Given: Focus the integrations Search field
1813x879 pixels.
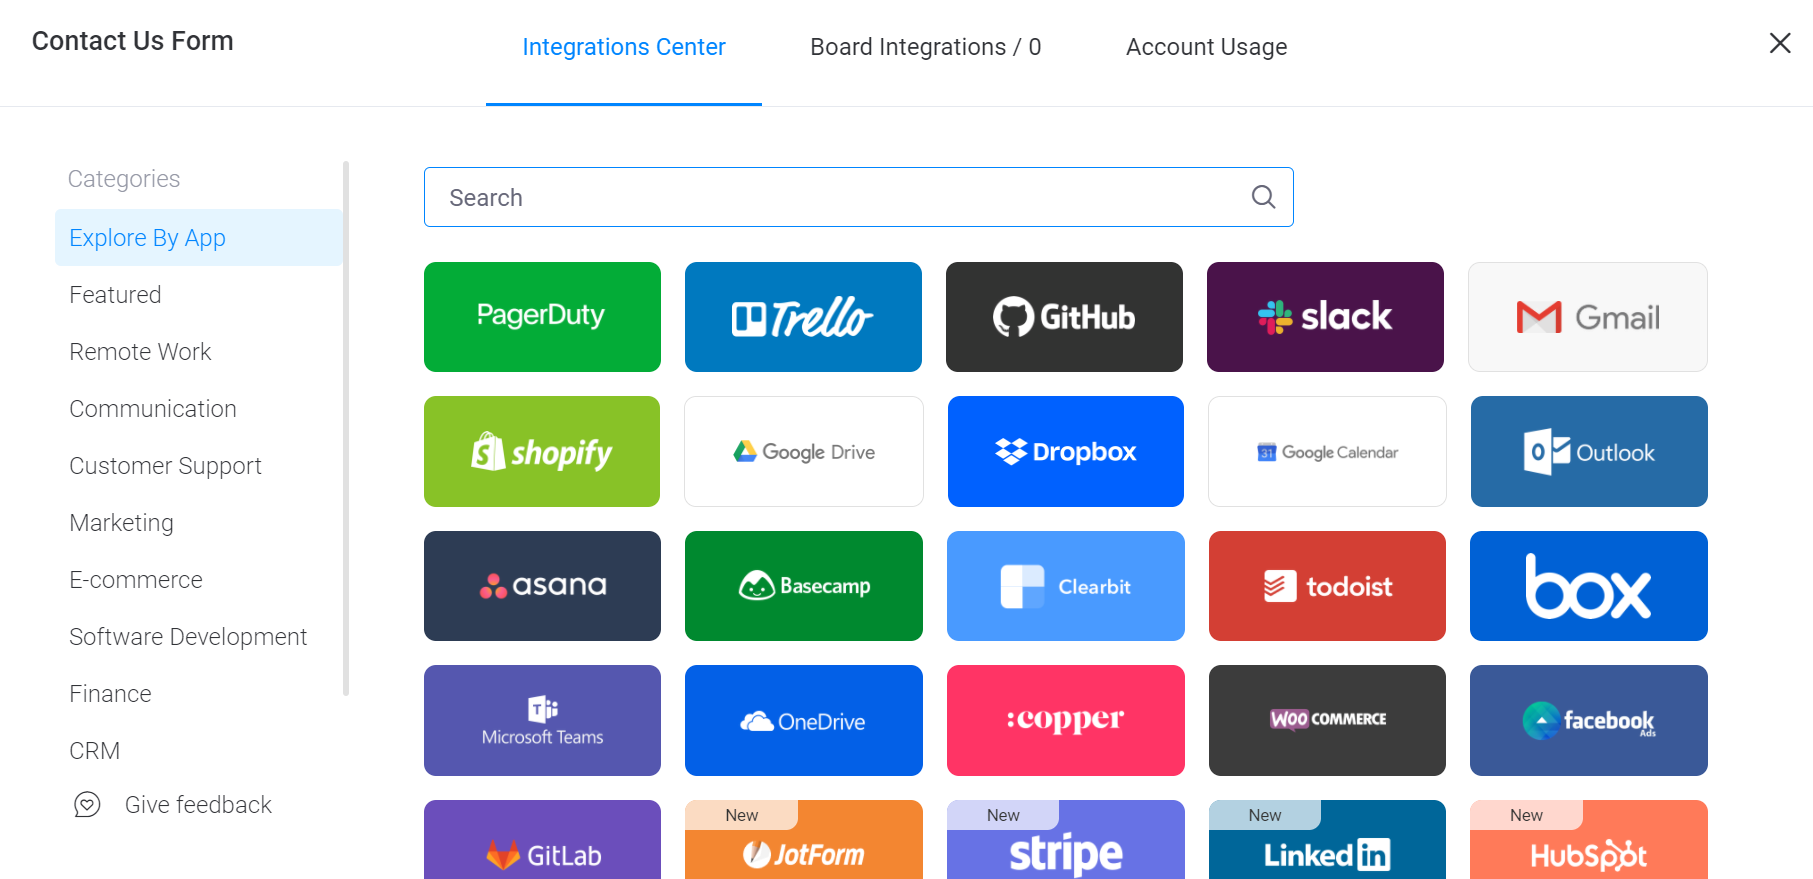Looking at the screenshot, I should tap(859, 197).
